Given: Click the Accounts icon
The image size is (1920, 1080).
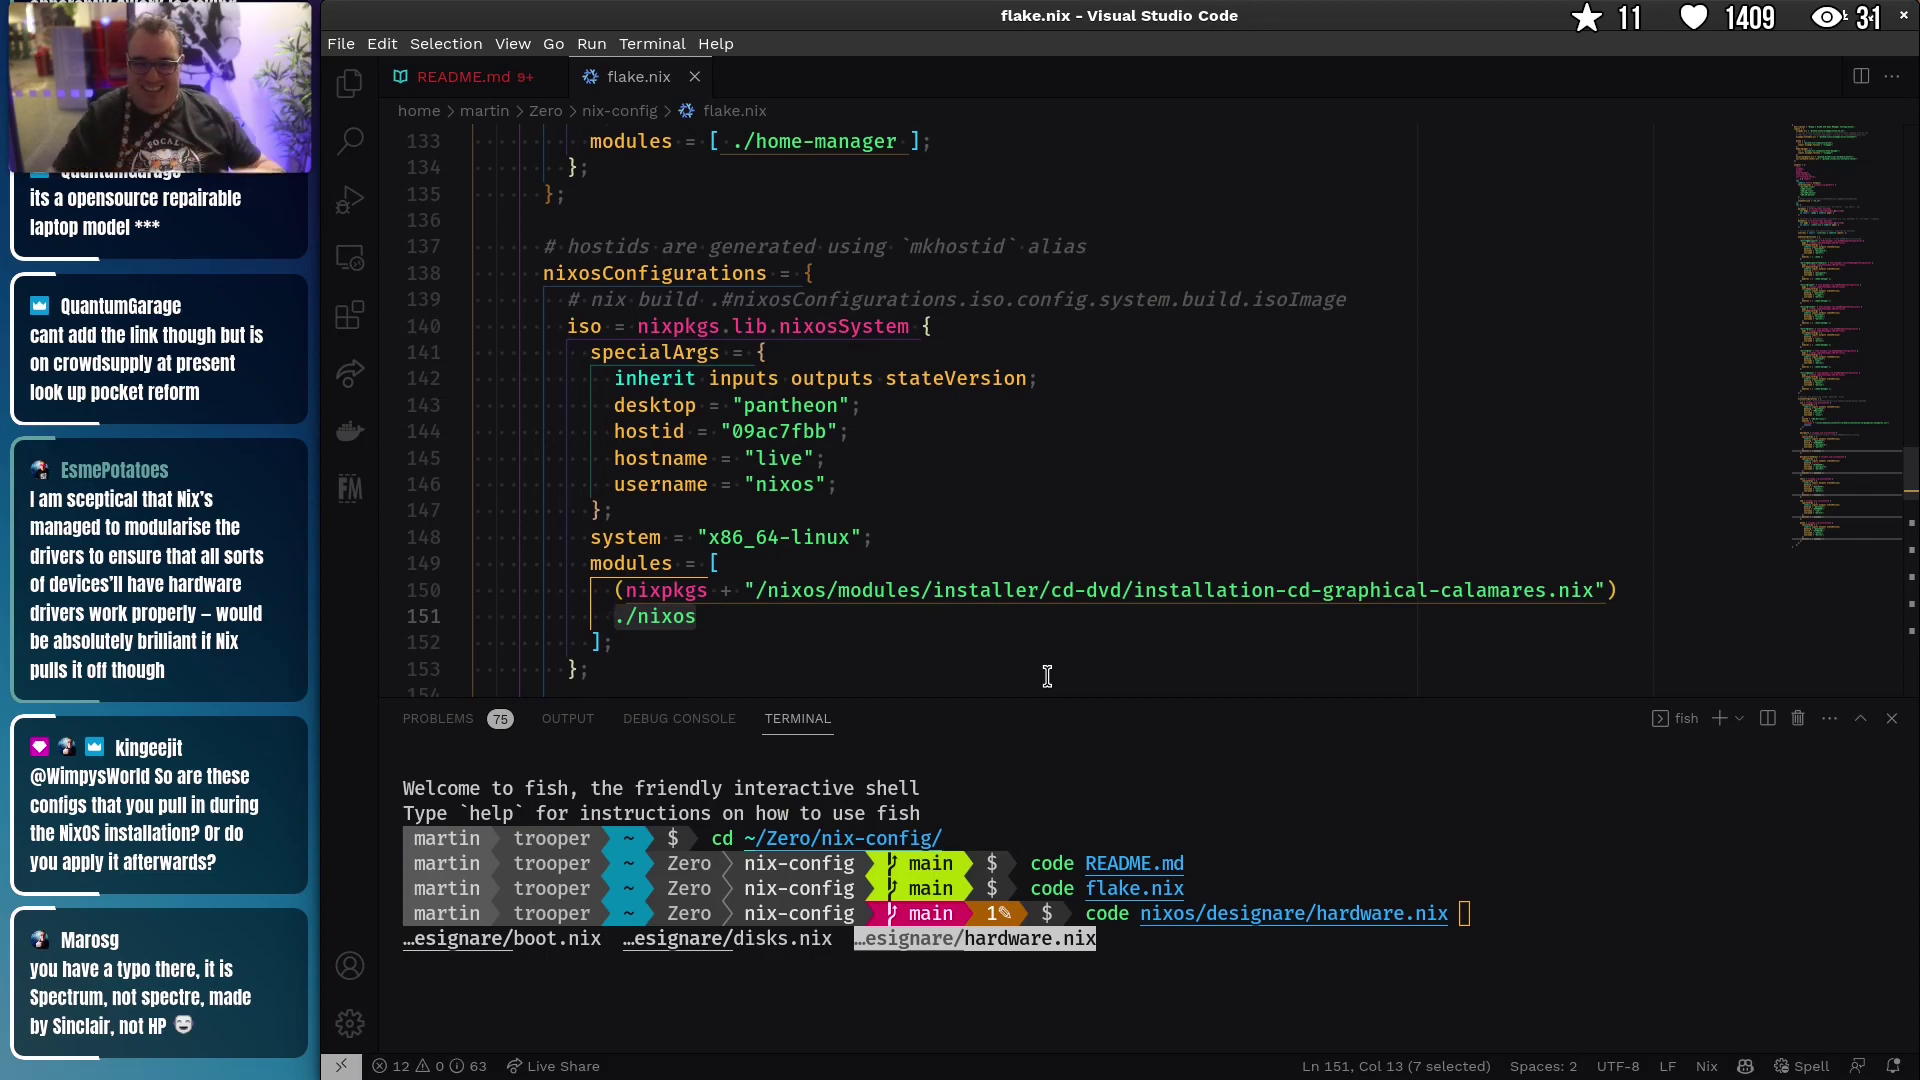Looking at the screenshot, I should click(349, 966).
